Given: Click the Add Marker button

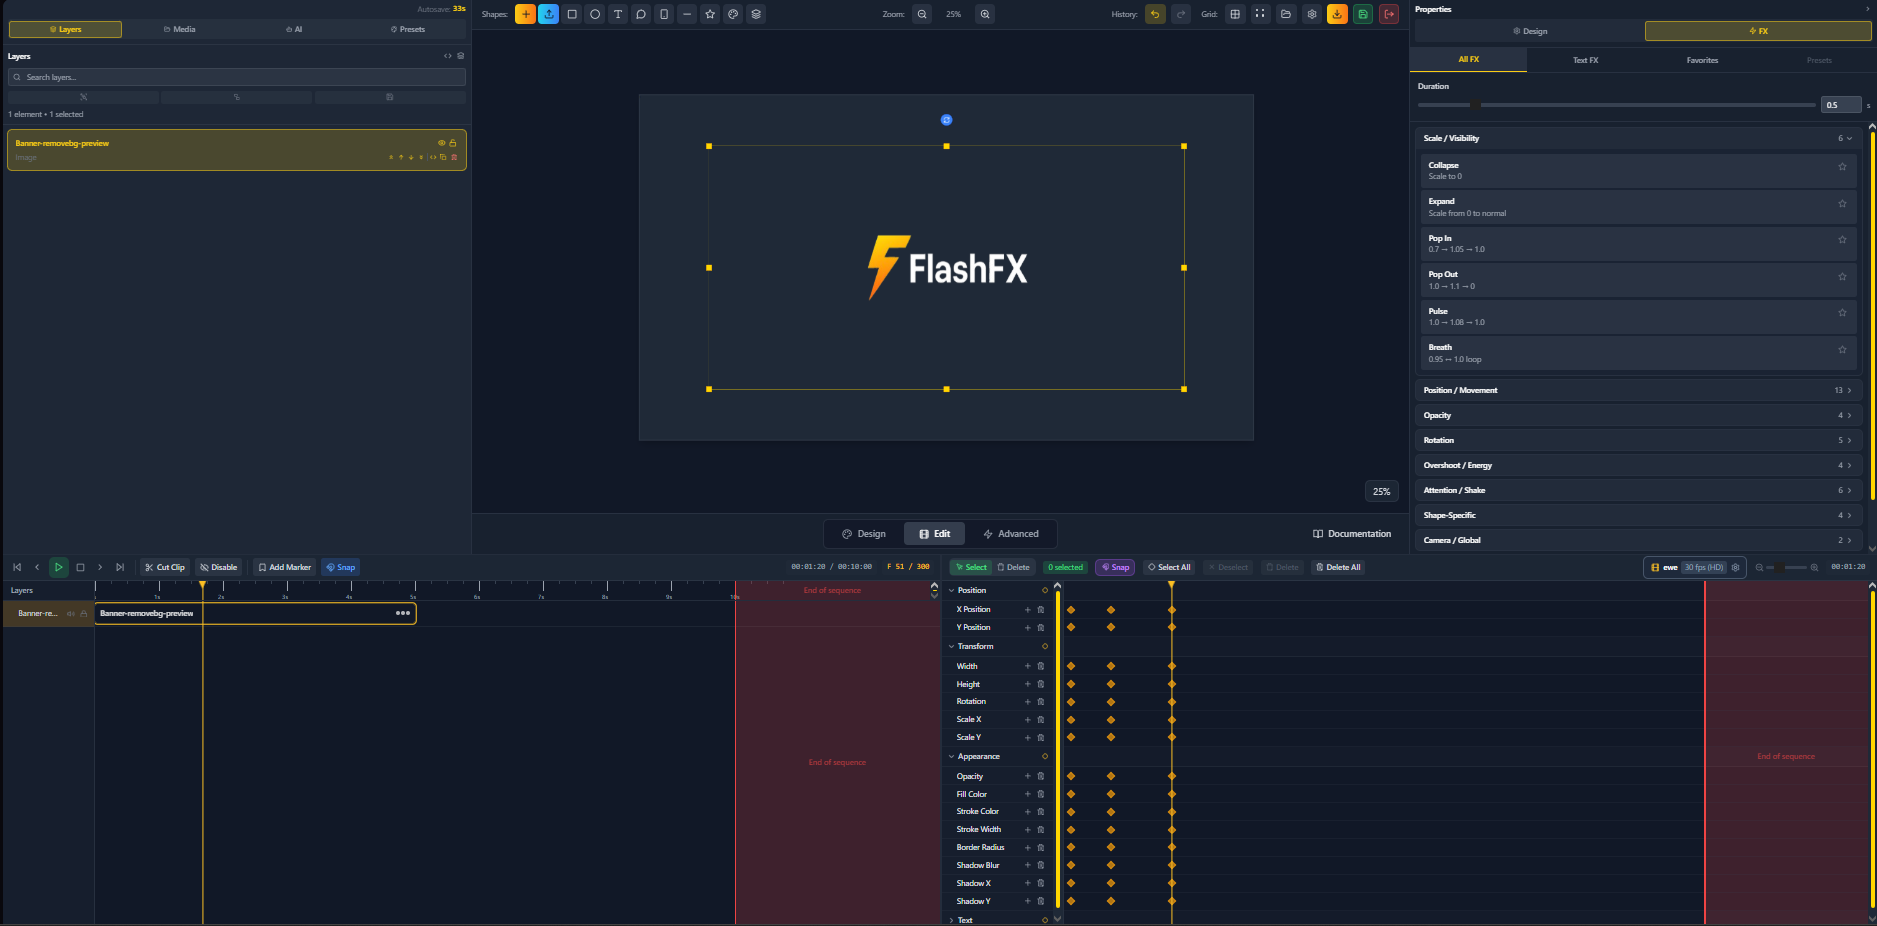Looking at the screenshot, I should point(284,567).
